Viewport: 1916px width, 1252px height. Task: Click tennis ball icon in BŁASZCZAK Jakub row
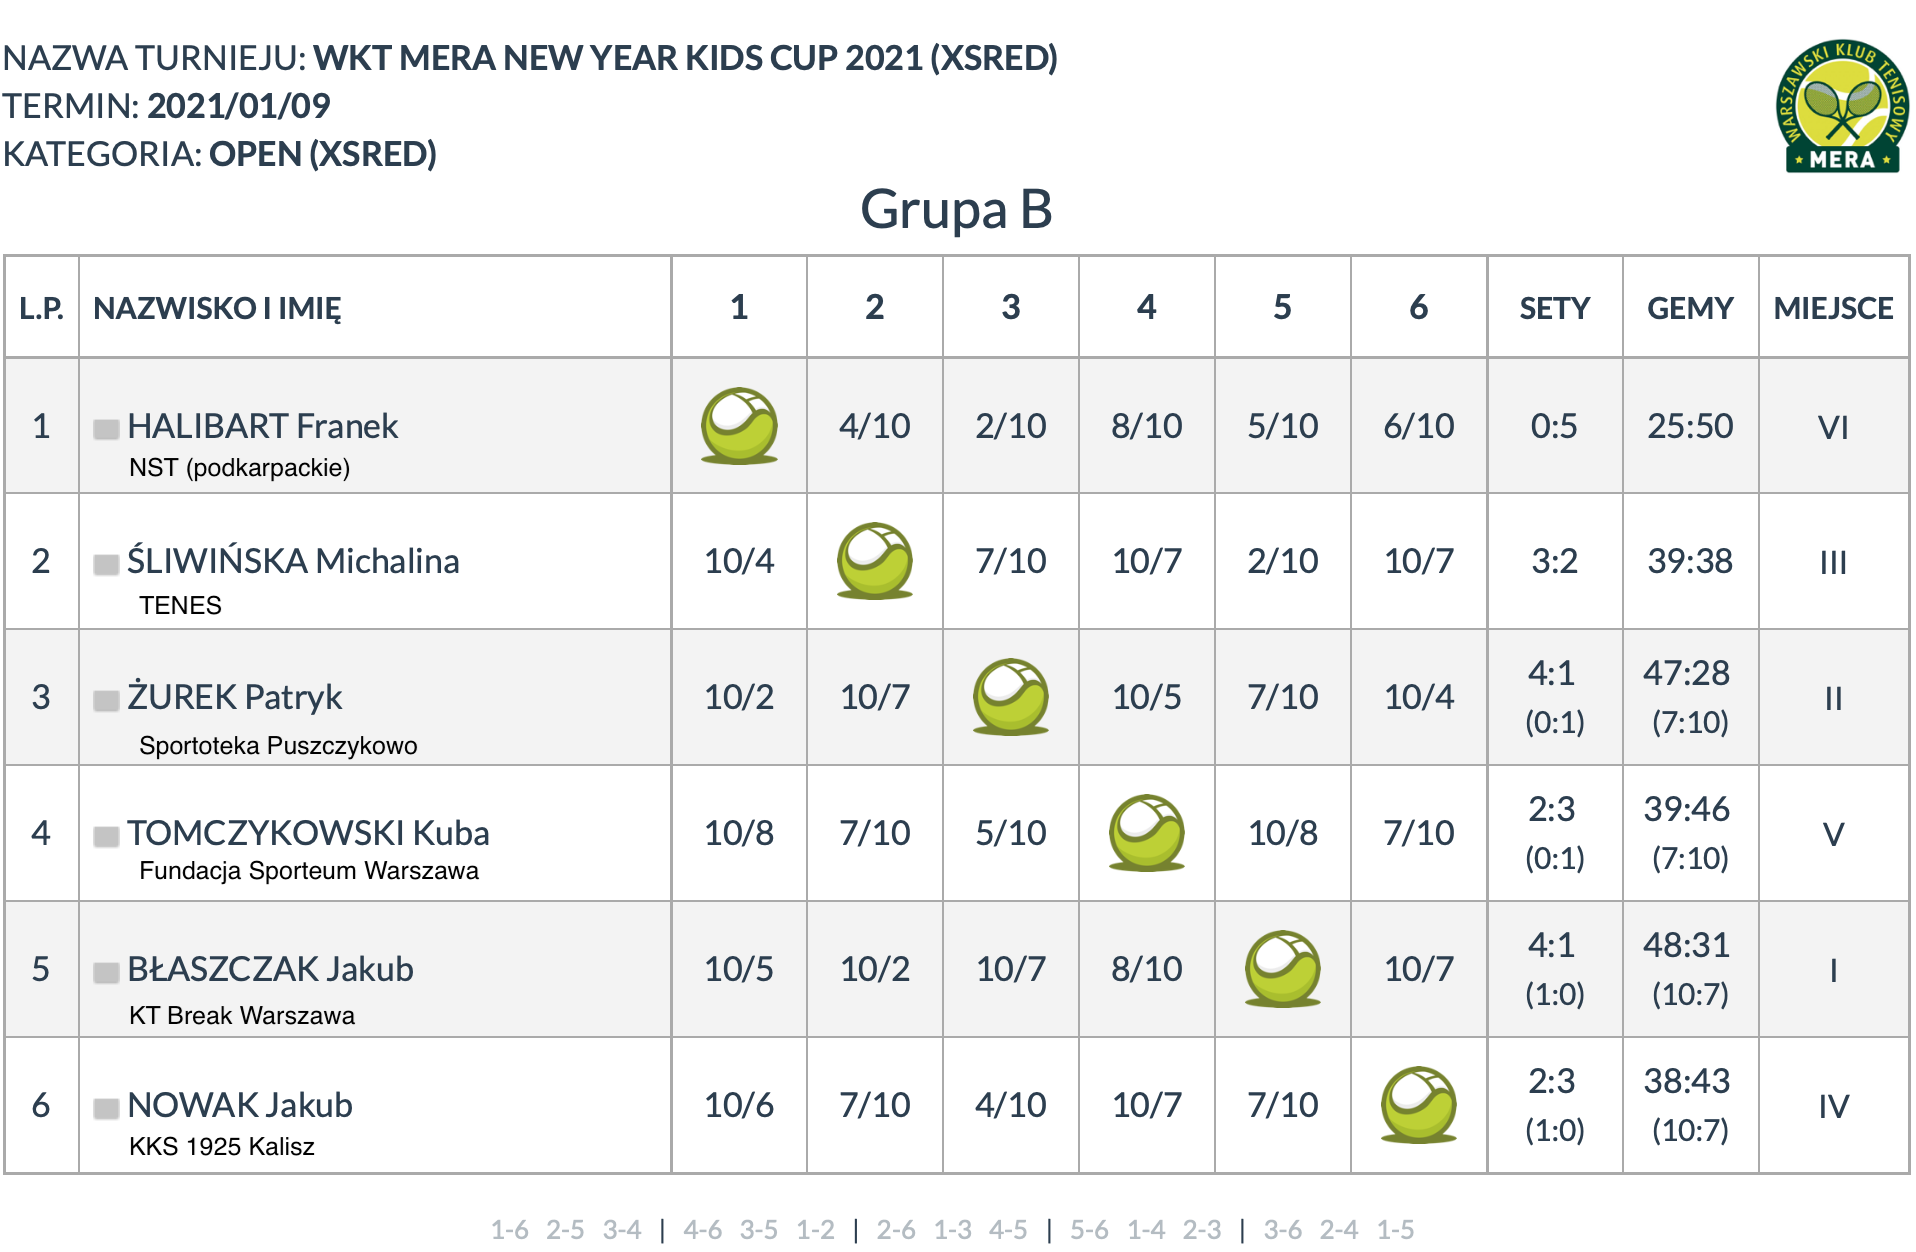click(x=1283, y=969)
